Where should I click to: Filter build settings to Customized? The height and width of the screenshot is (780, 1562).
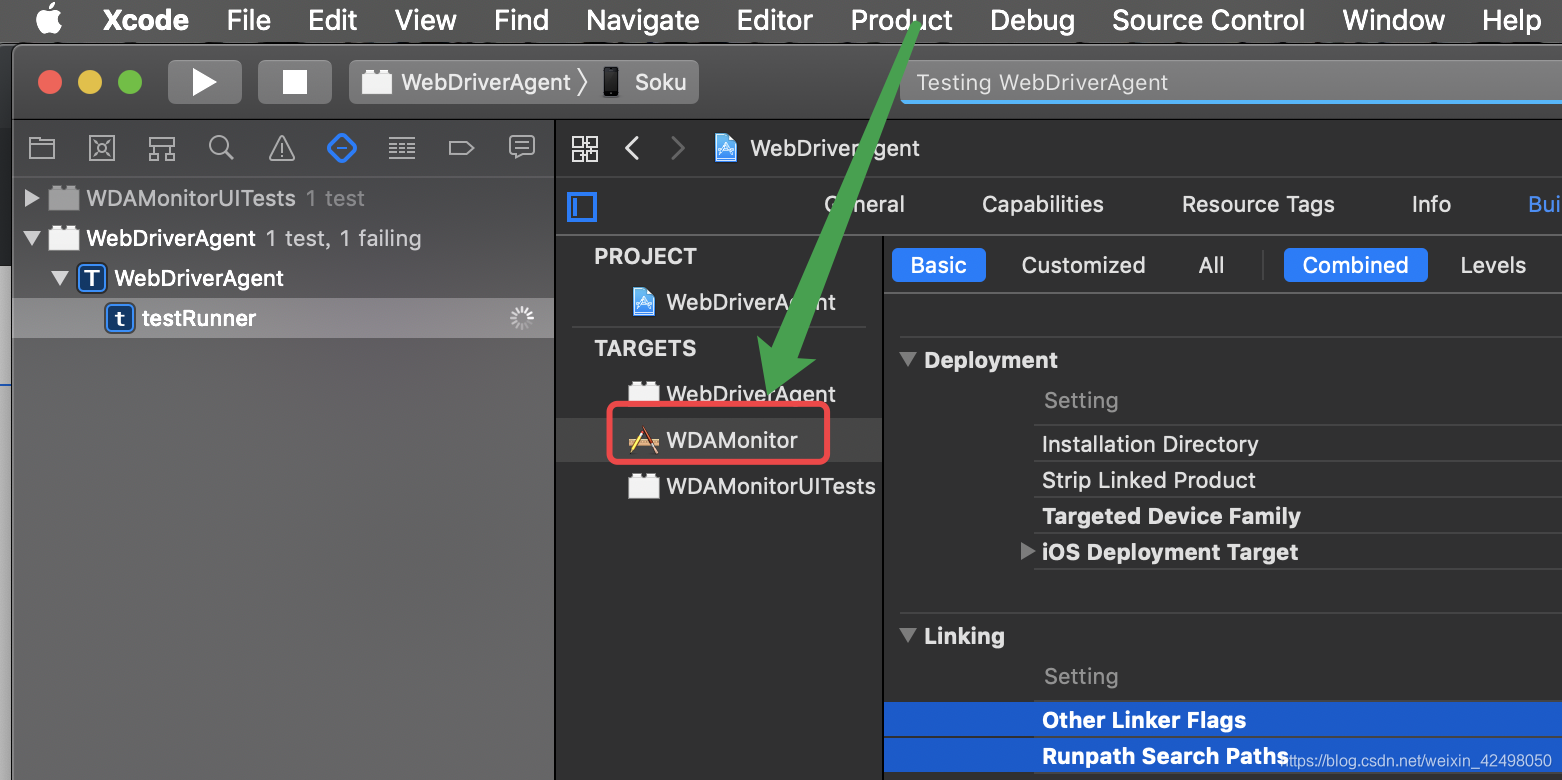tap(1083, 265)
